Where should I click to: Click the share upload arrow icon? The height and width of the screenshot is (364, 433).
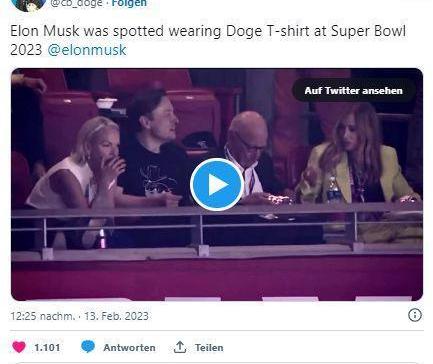(180, 347)
